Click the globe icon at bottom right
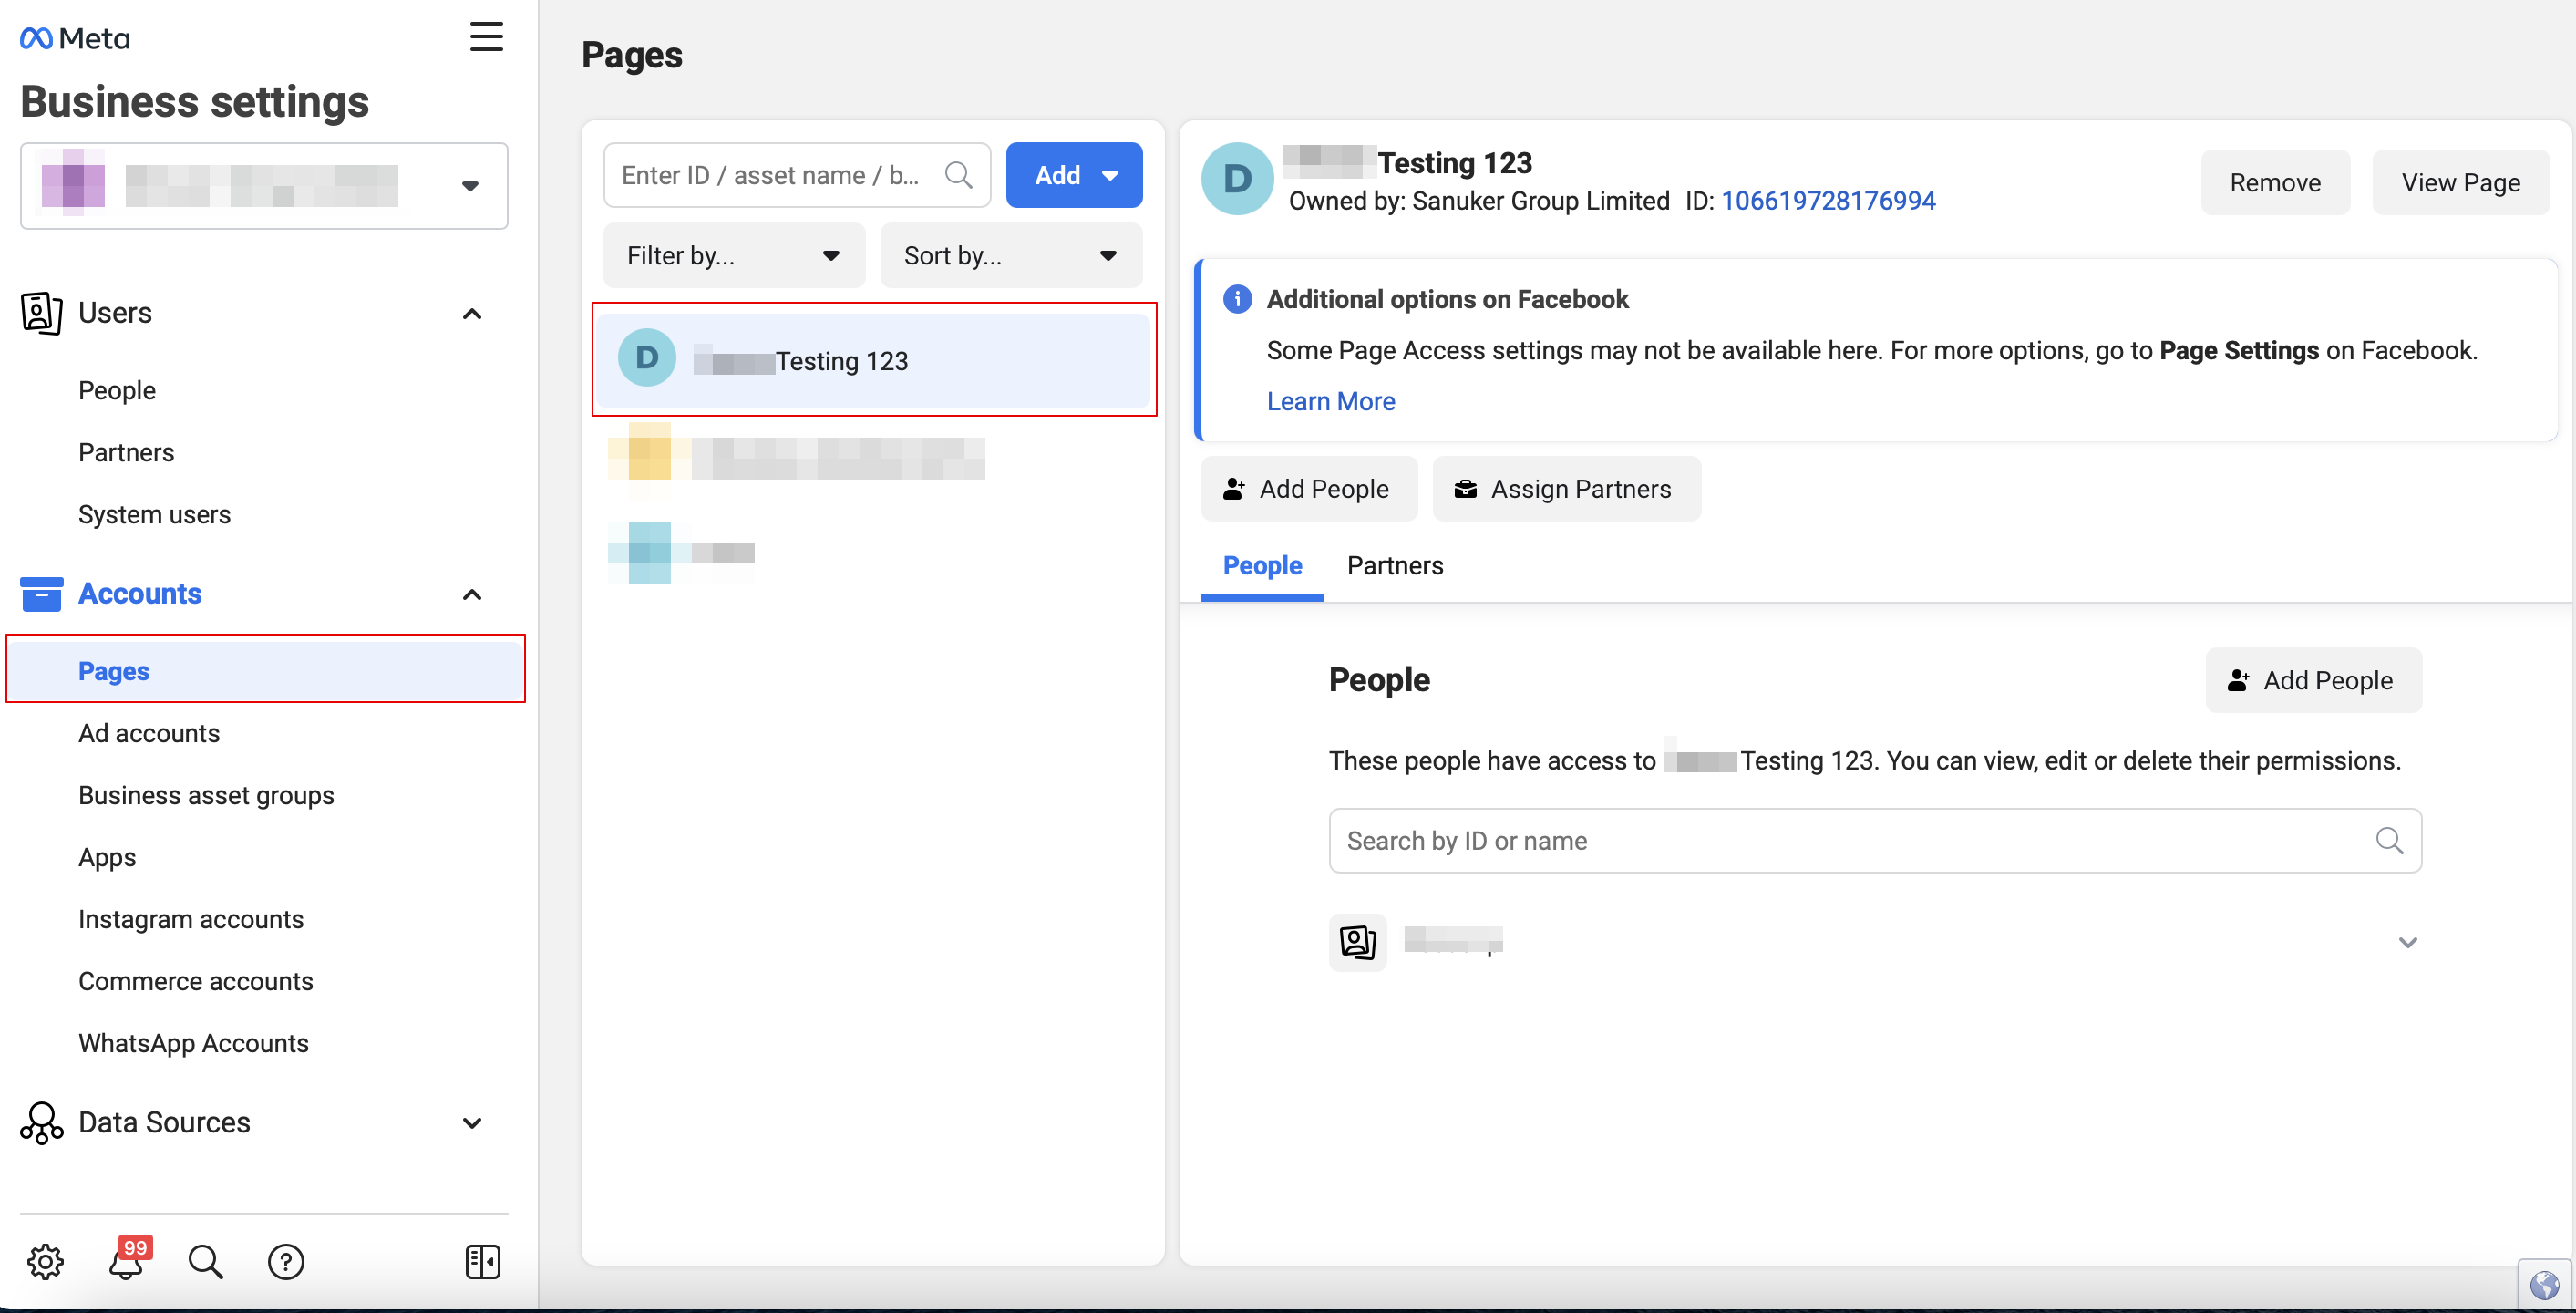 tap(2543, 1285)
